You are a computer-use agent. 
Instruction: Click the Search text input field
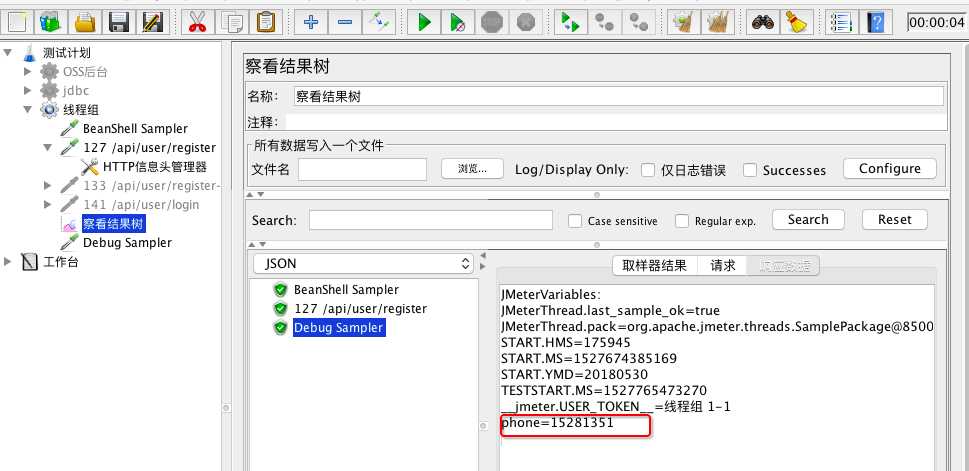[430, 220]
